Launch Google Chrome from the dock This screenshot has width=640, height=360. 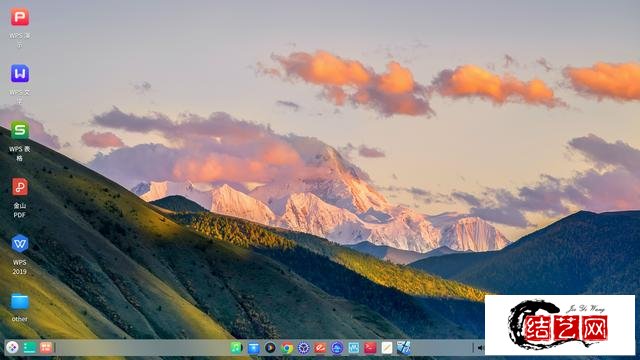point(287,348)
